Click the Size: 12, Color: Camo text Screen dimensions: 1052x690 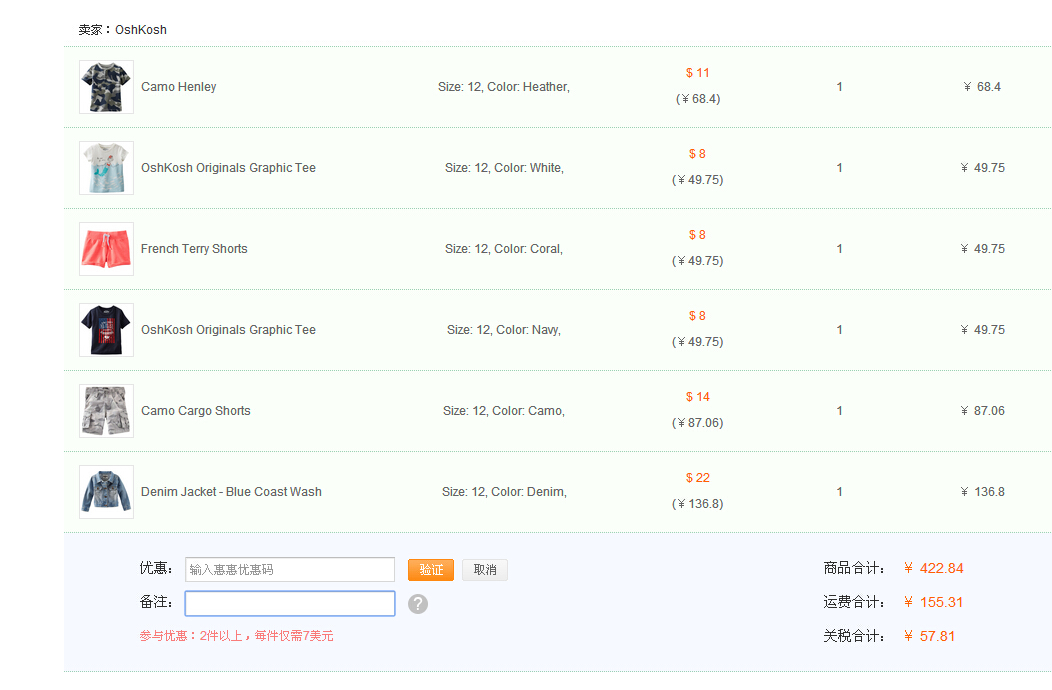tap(504, 411)
